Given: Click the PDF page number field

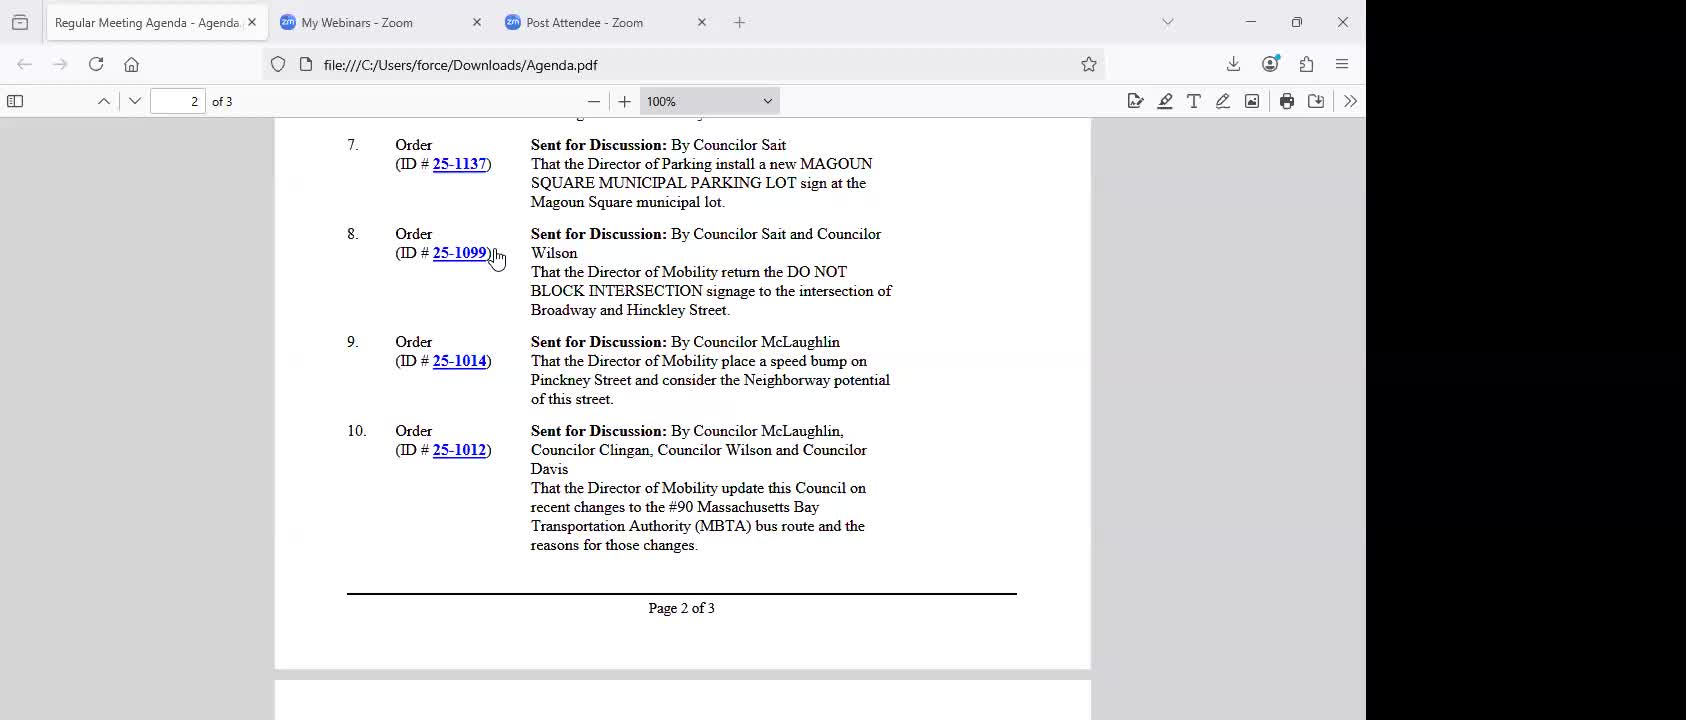Looking at the screenshot, I should pyautogui.click(x=178, y=101).
